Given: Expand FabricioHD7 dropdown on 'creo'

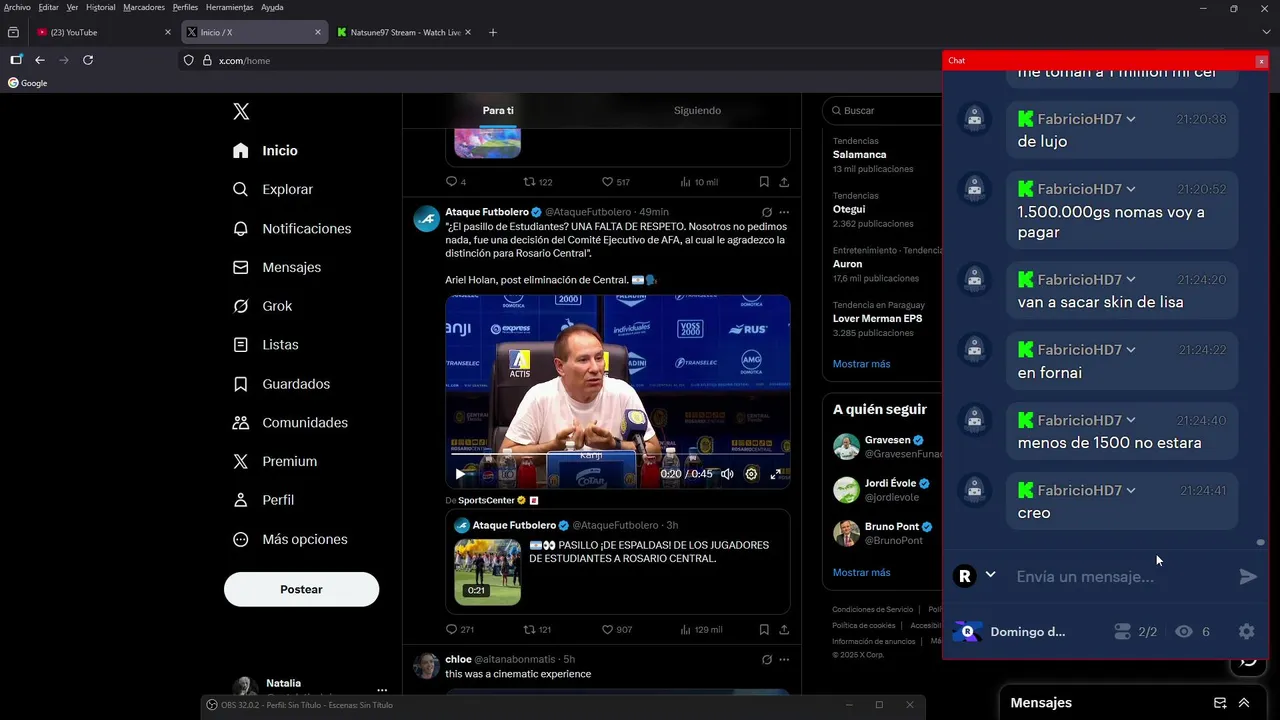Looking at the screenshot, I should (x=1131, y=490).
